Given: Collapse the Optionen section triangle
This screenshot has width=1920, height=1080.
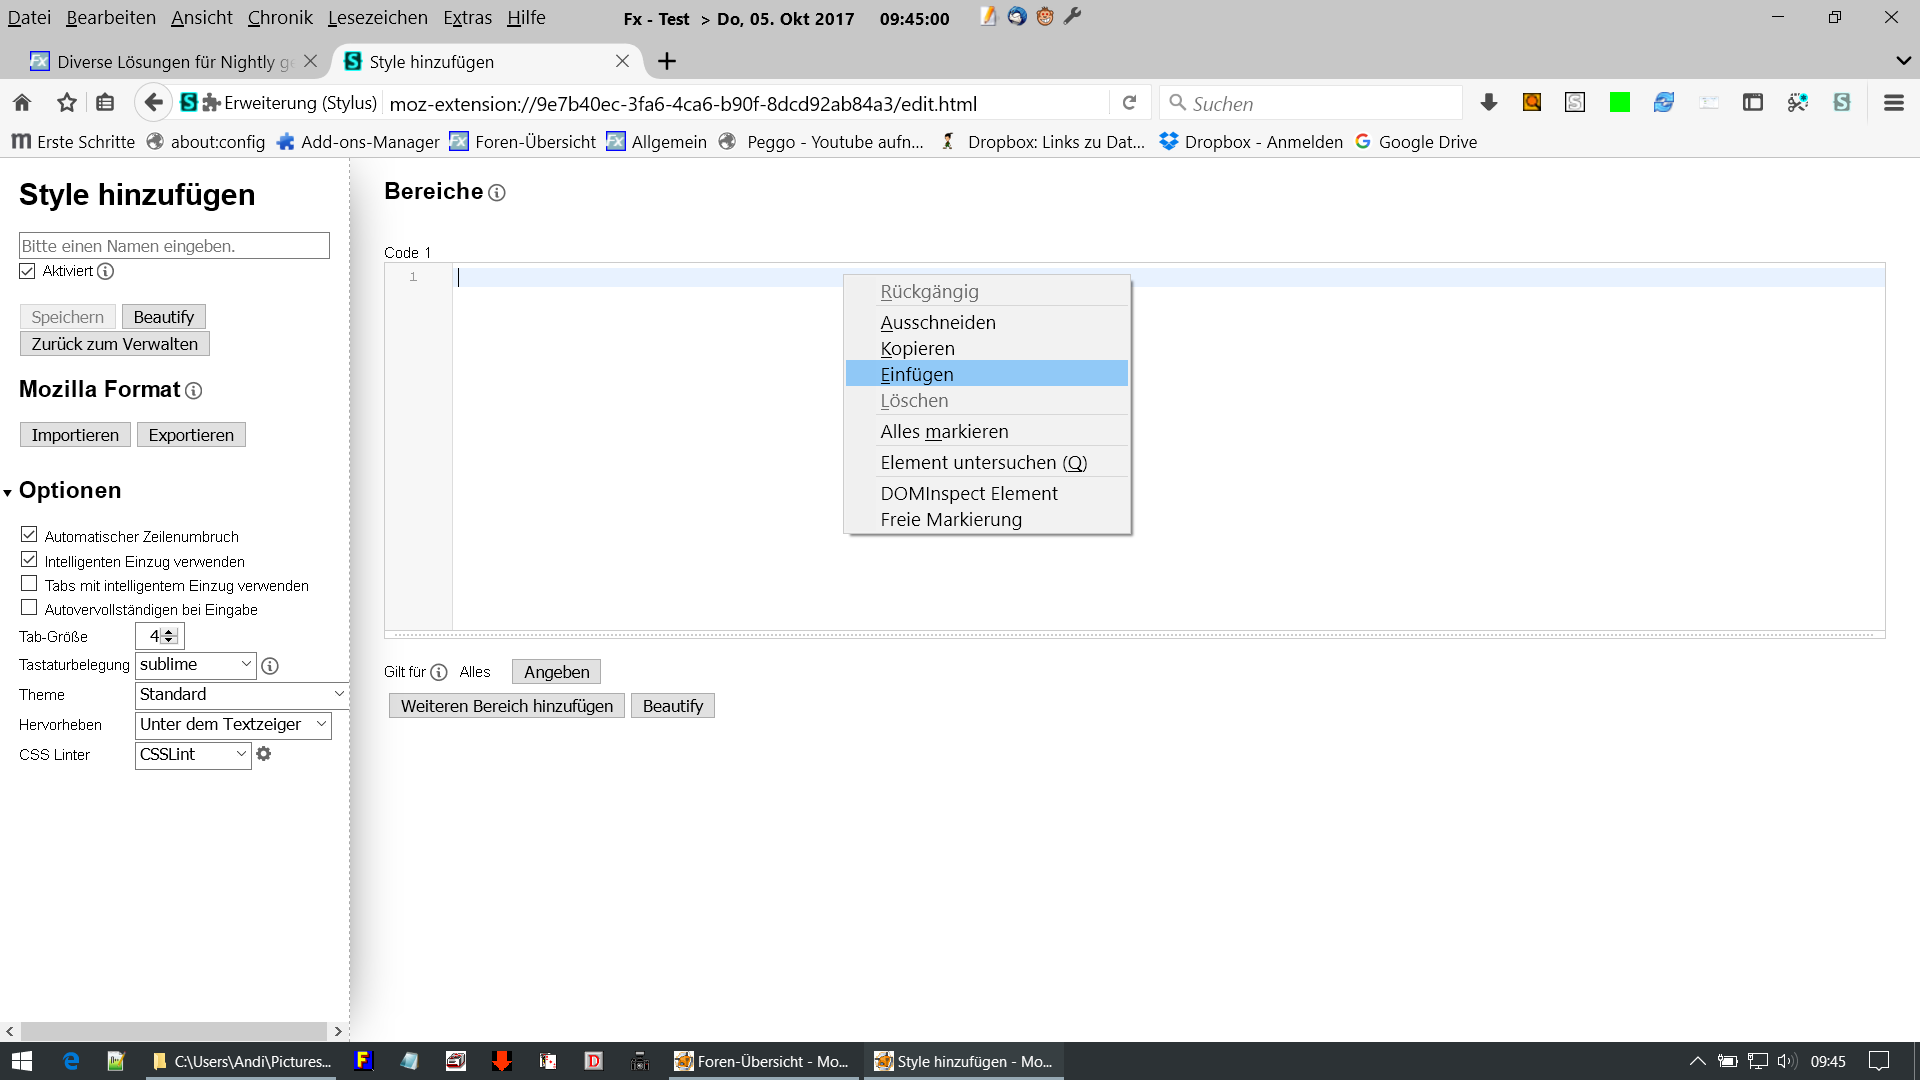Looking at the screenshot, I should 8,492.
